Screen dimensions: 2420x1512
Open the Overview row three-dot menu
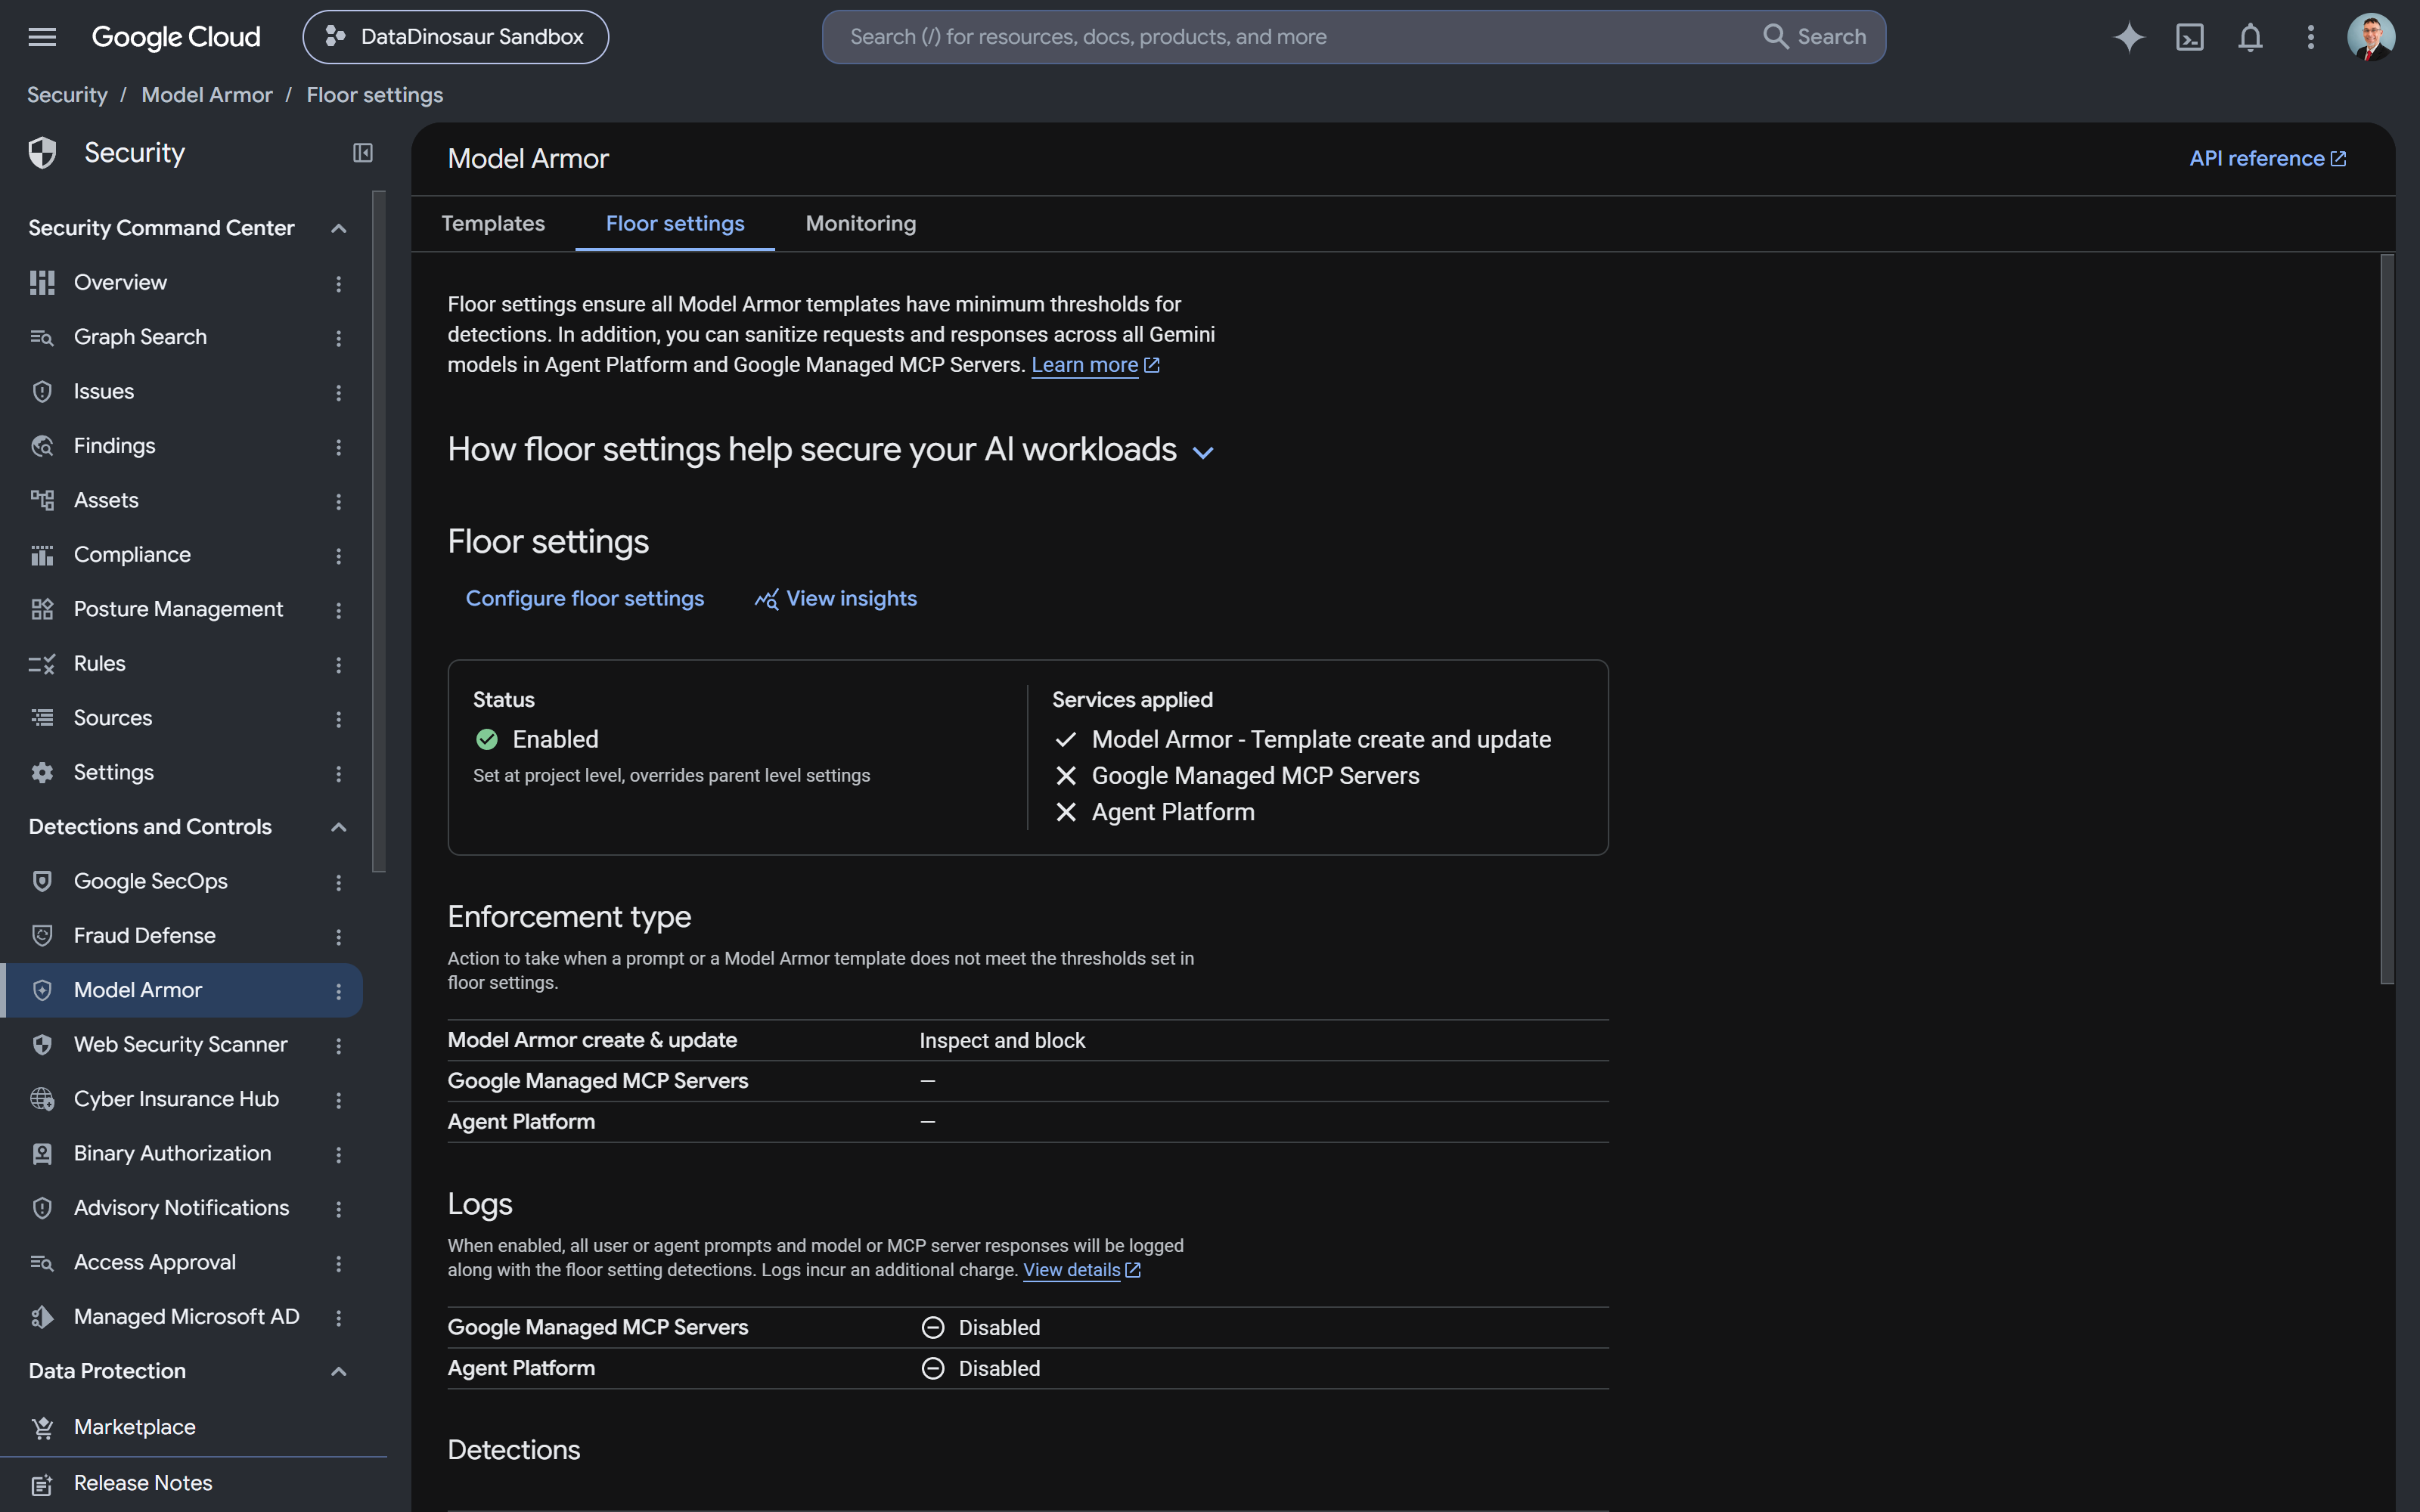click(338, 284)
